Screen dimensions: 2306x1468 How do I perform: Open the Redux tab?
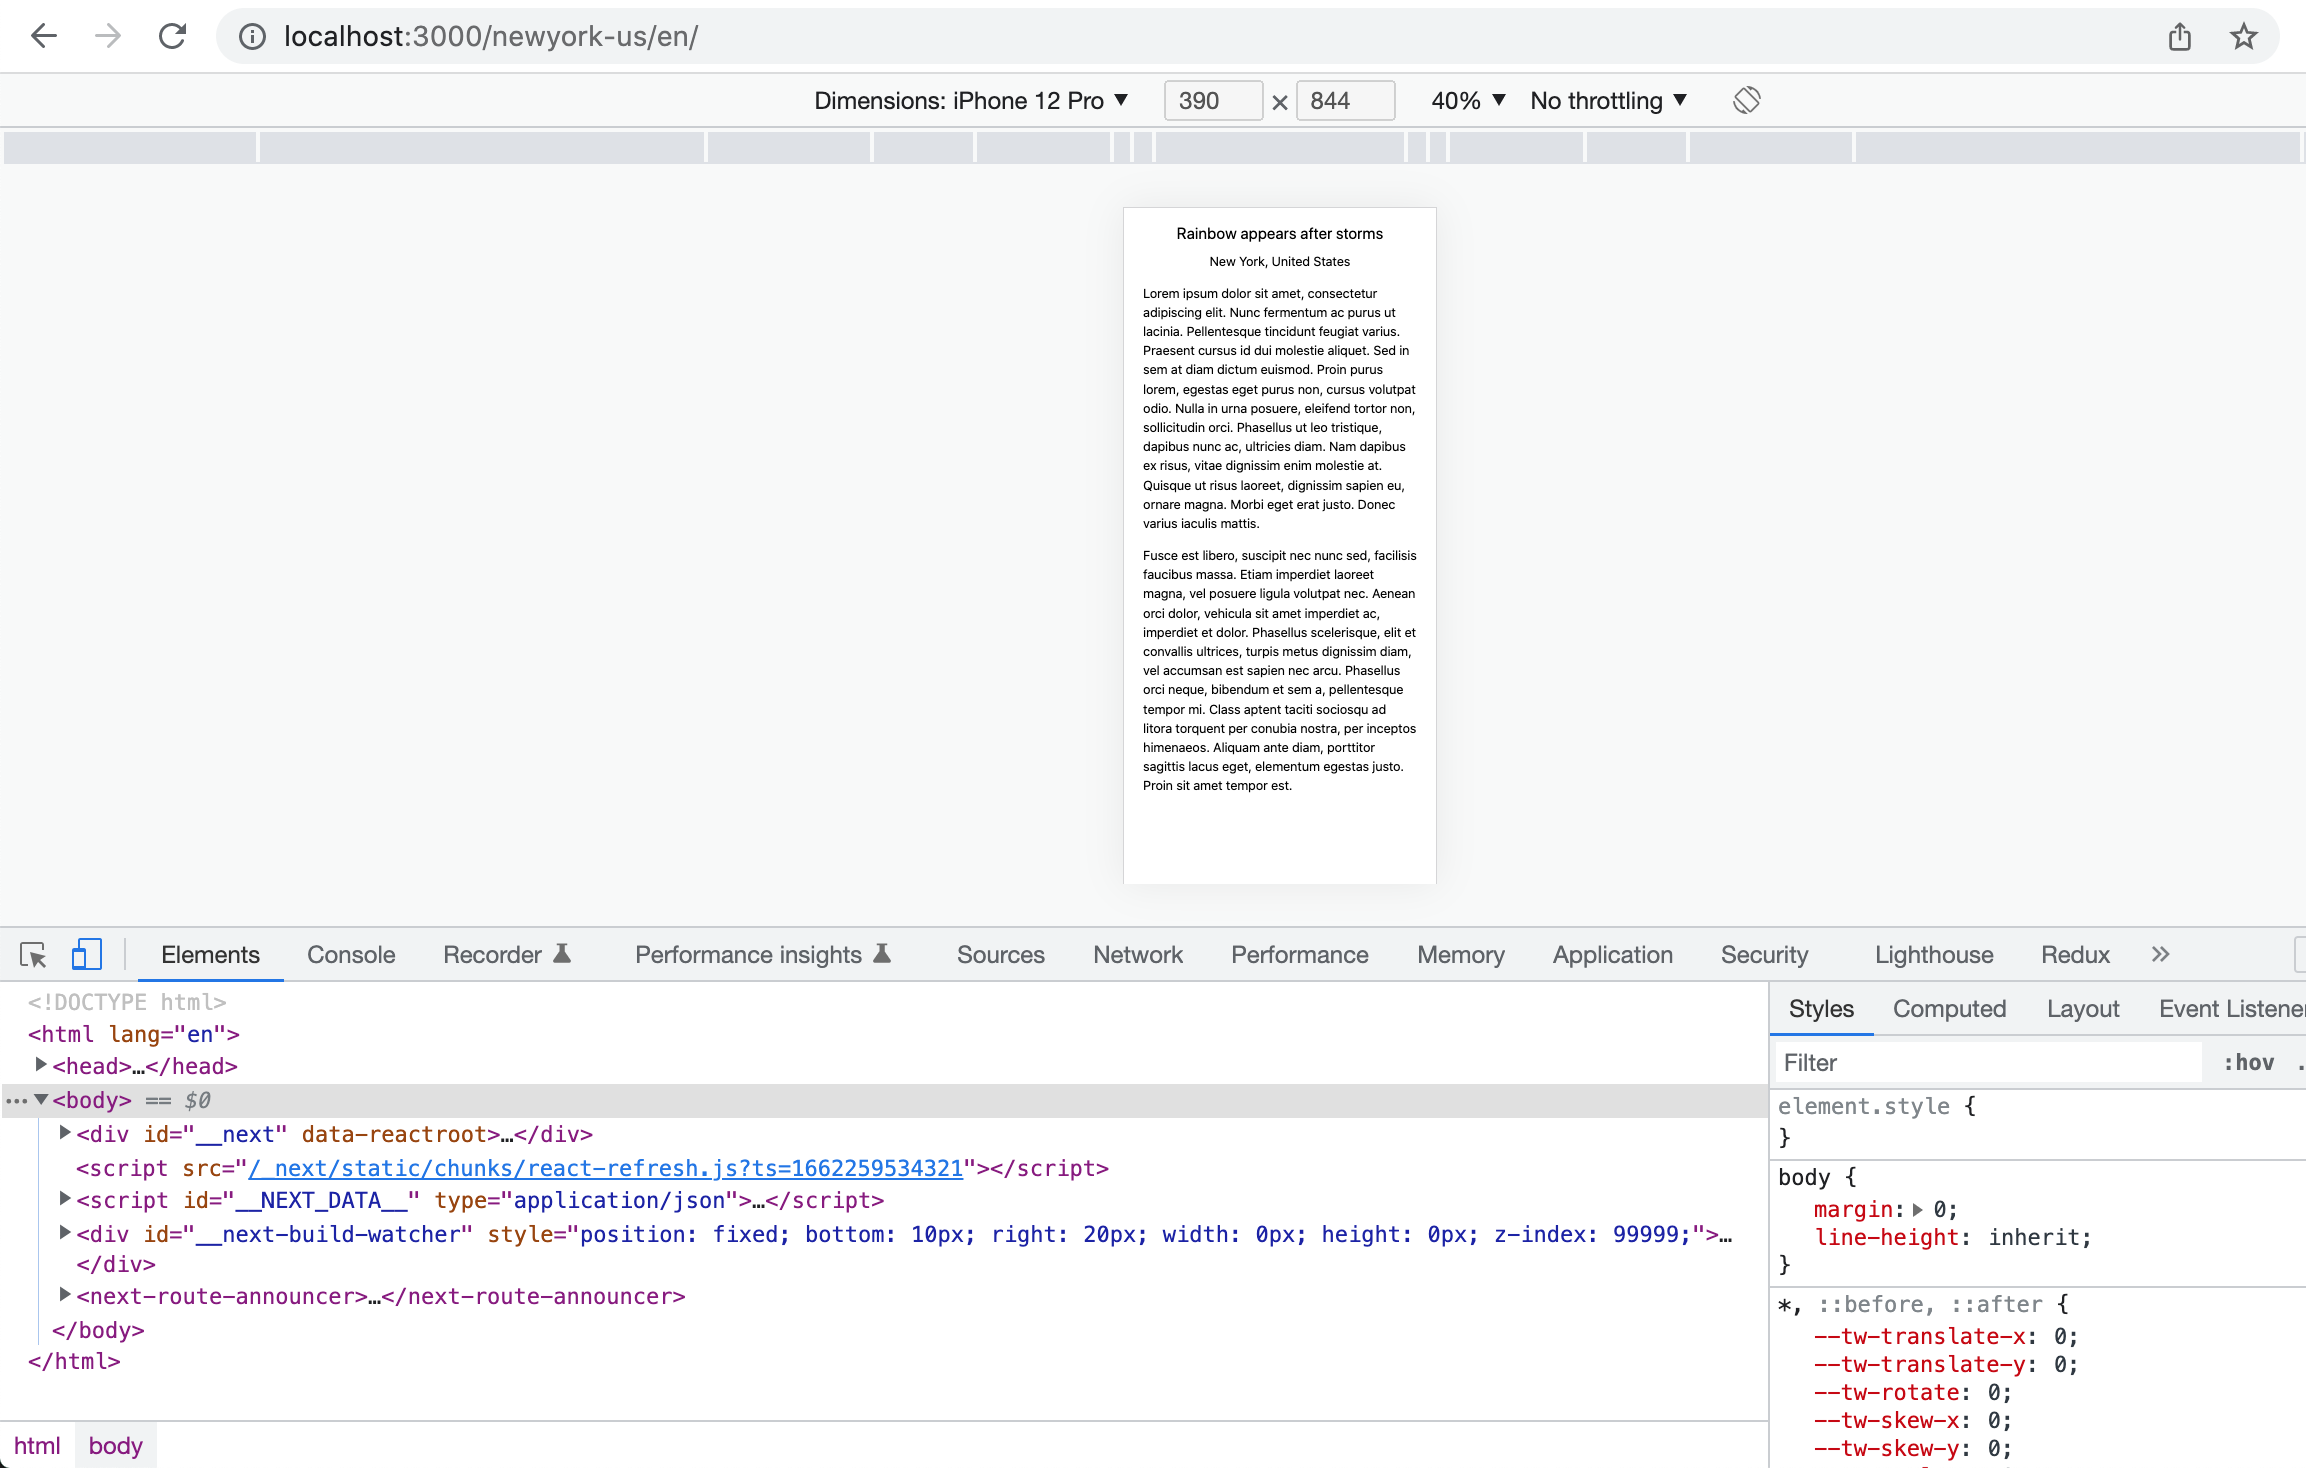coord(2075,955)
